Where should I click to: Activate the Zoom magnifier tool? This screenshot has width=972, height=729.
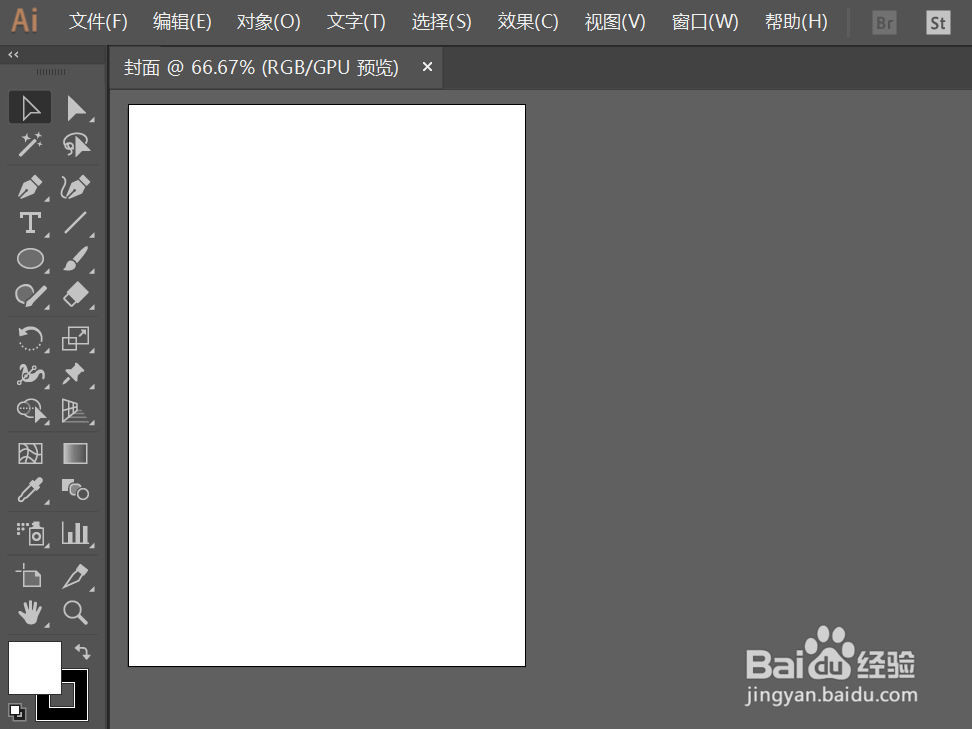tap(76, 612)
